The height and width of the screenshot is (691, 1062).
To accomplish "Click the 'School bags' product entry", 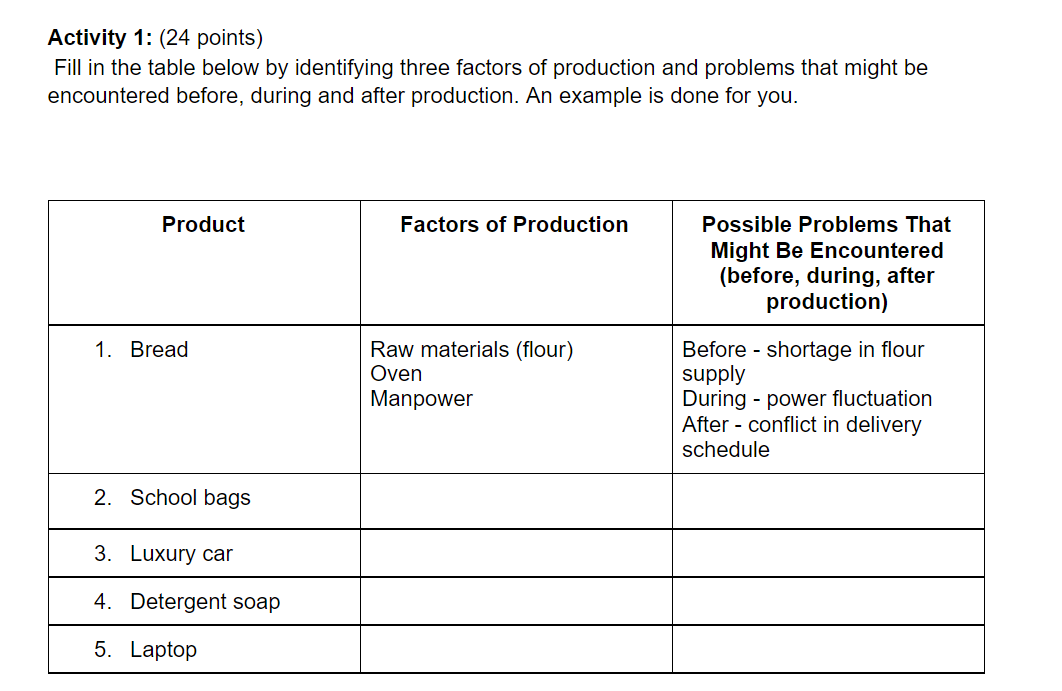I will pyautogui.click(x=190, y=498).
